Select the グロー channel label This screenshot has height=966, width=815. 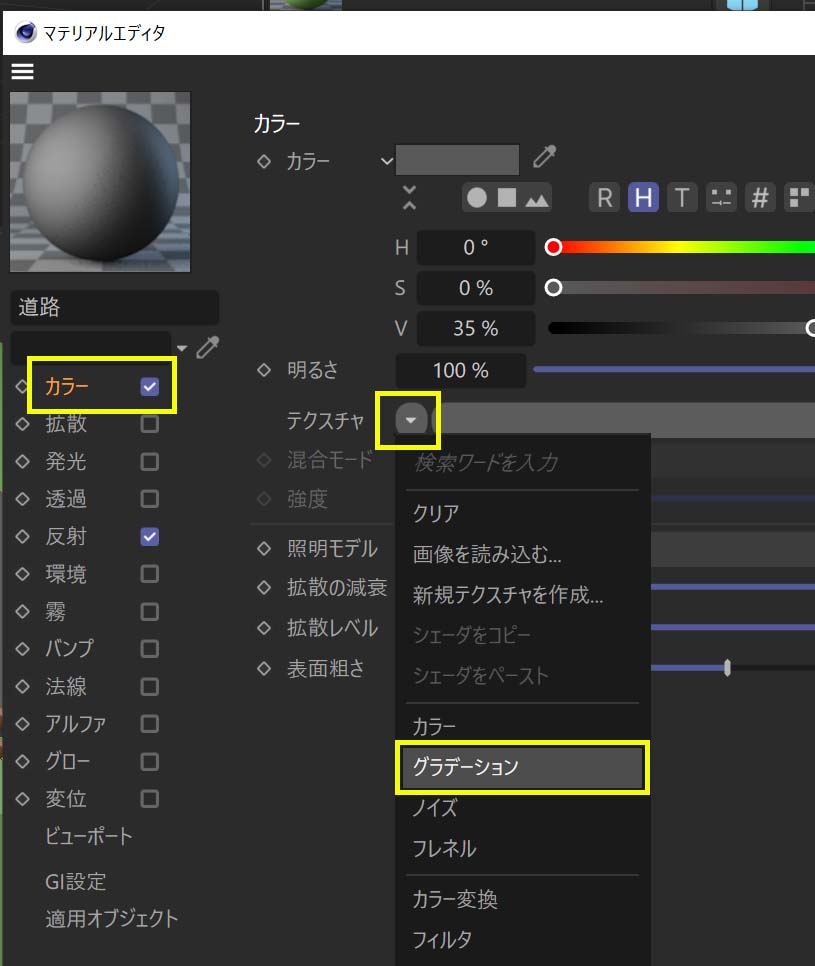(68, 761)
